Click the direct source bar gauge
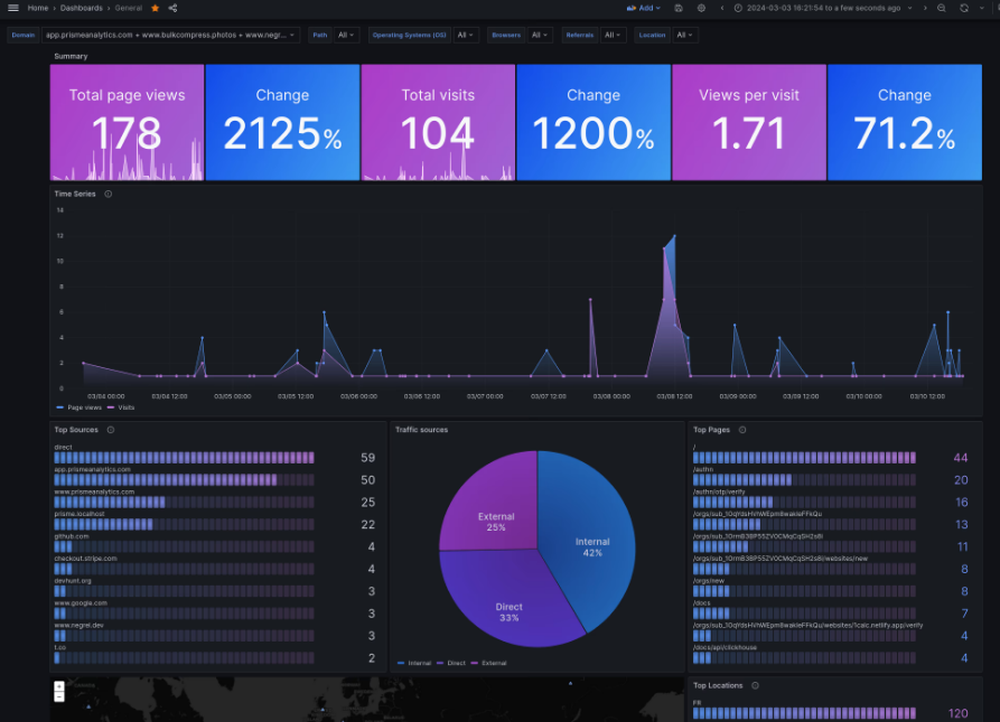Image resolution: width=1000 pixels, height=722 pixels. (x=184, y=458)
